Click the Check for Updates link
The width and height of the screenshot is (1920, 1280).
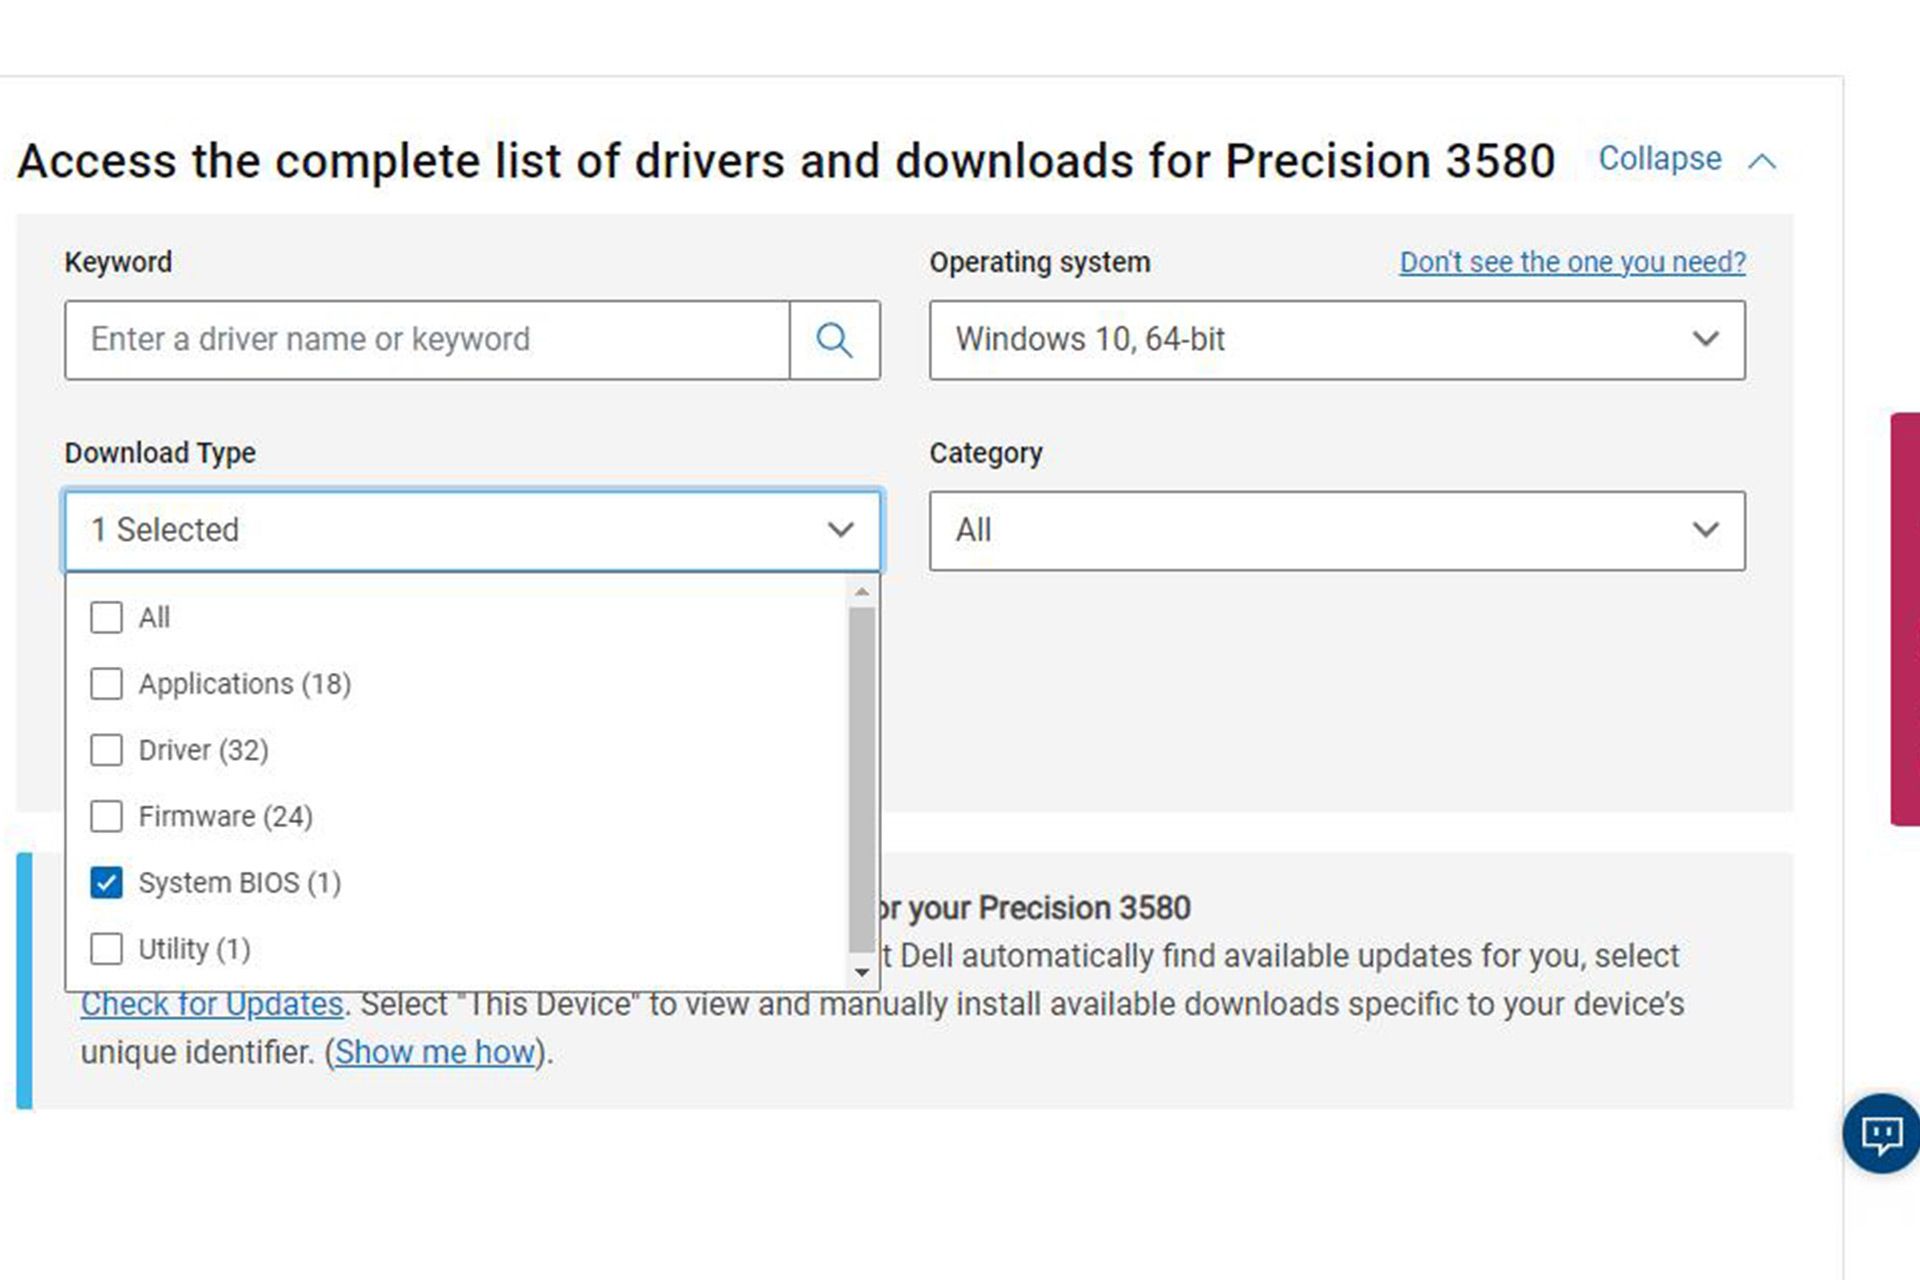pyautogui.click(x=212, y=1003)
